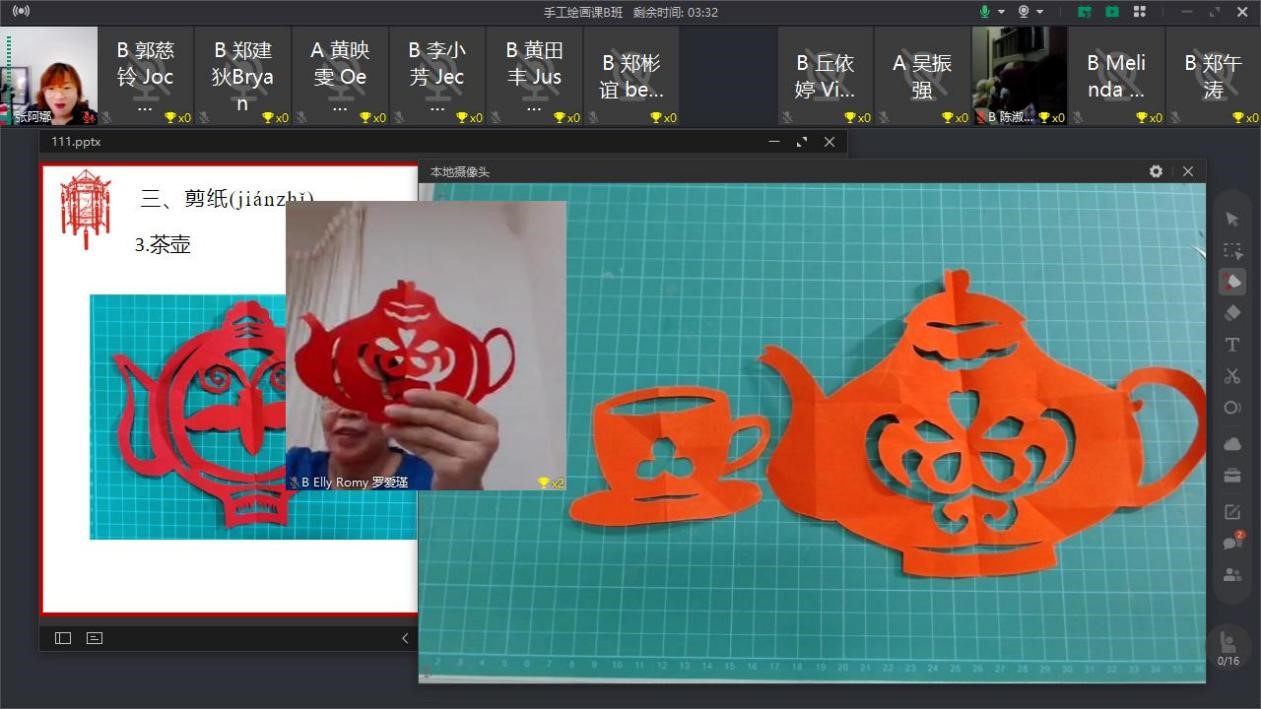Open chat messages with red badge

coord(1232,542)
